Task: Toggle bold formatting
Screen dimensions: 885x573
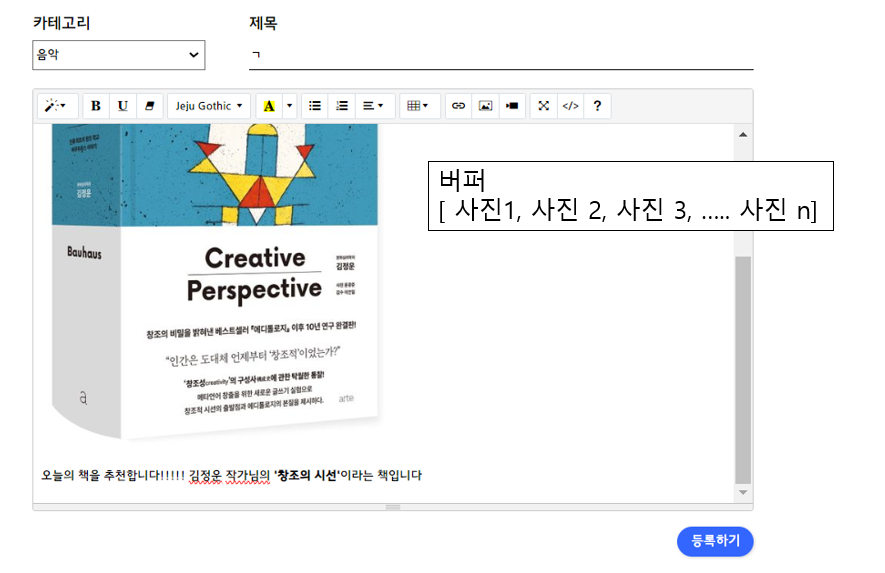Action: point(96,106)
